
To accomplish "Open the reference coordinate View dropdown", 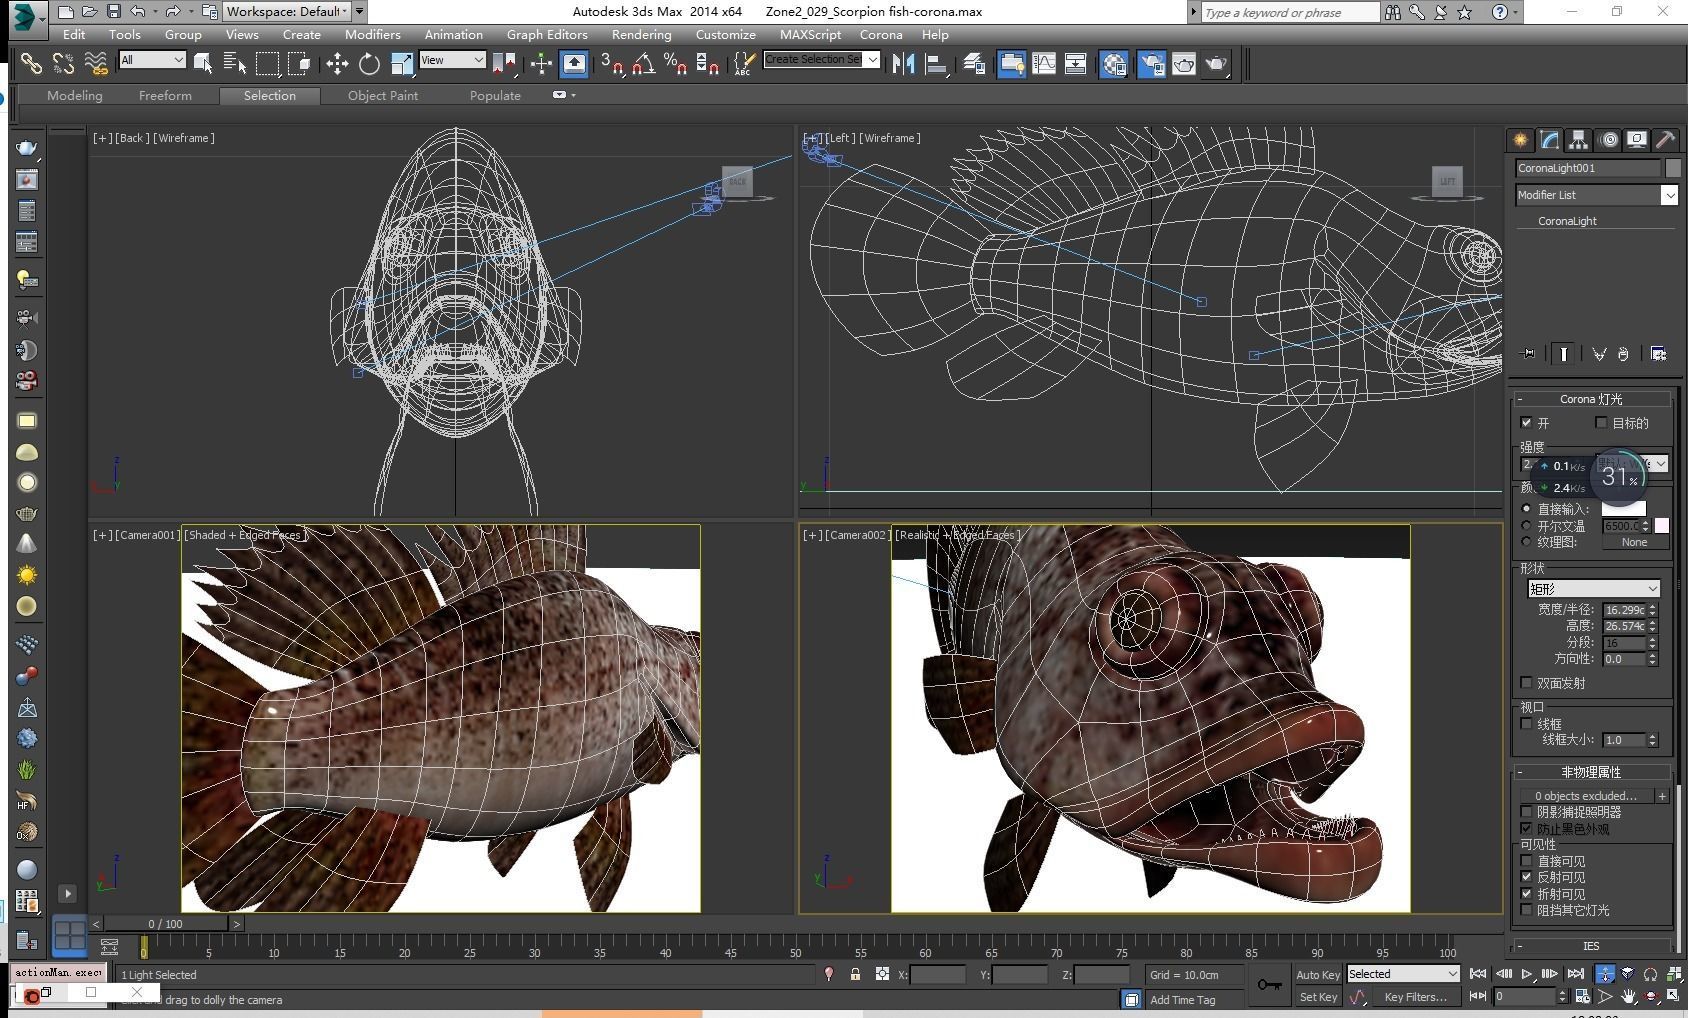I will (x=452, y=60).
